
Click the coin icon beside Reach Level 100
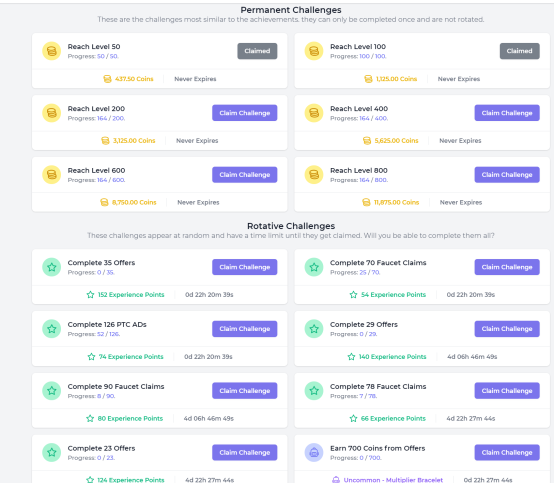point(314,51)
